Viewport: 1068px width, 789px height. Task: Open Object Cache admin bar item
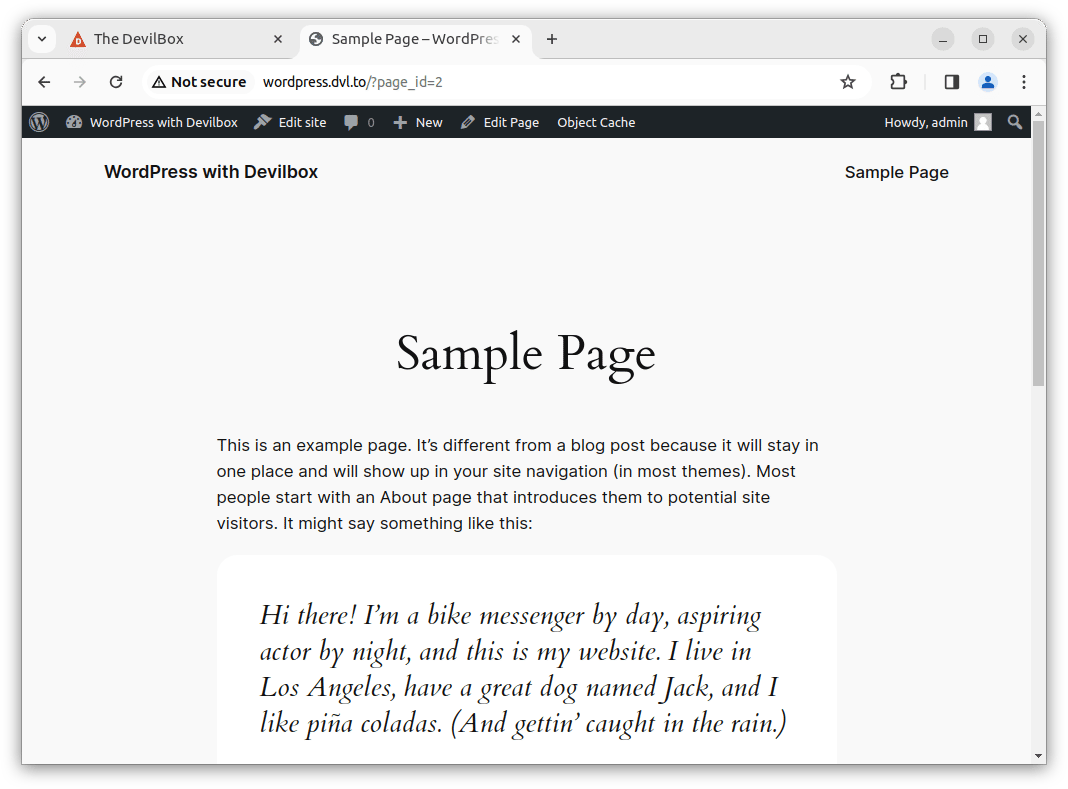596,122
